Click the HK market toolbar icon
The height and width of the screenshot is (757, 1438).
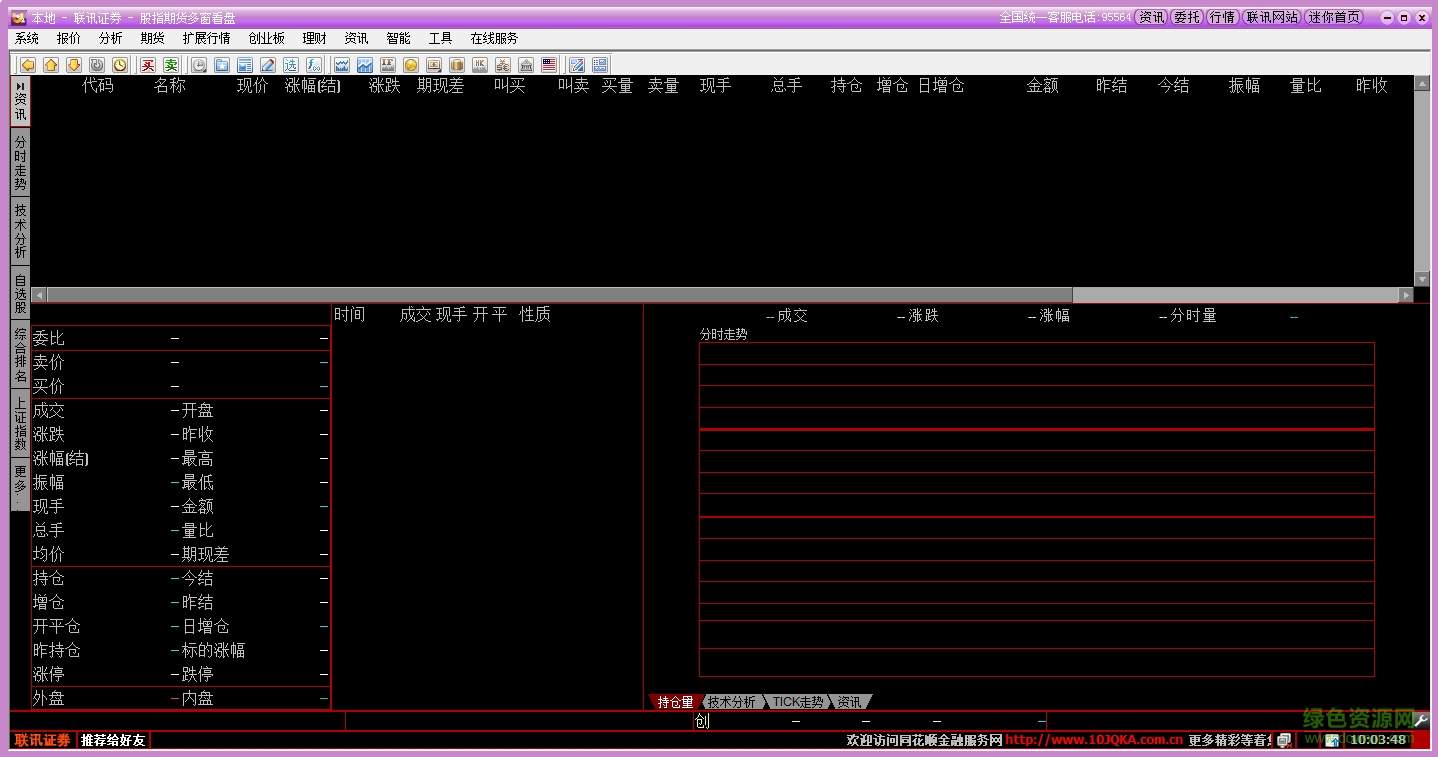tap(480, 65)
